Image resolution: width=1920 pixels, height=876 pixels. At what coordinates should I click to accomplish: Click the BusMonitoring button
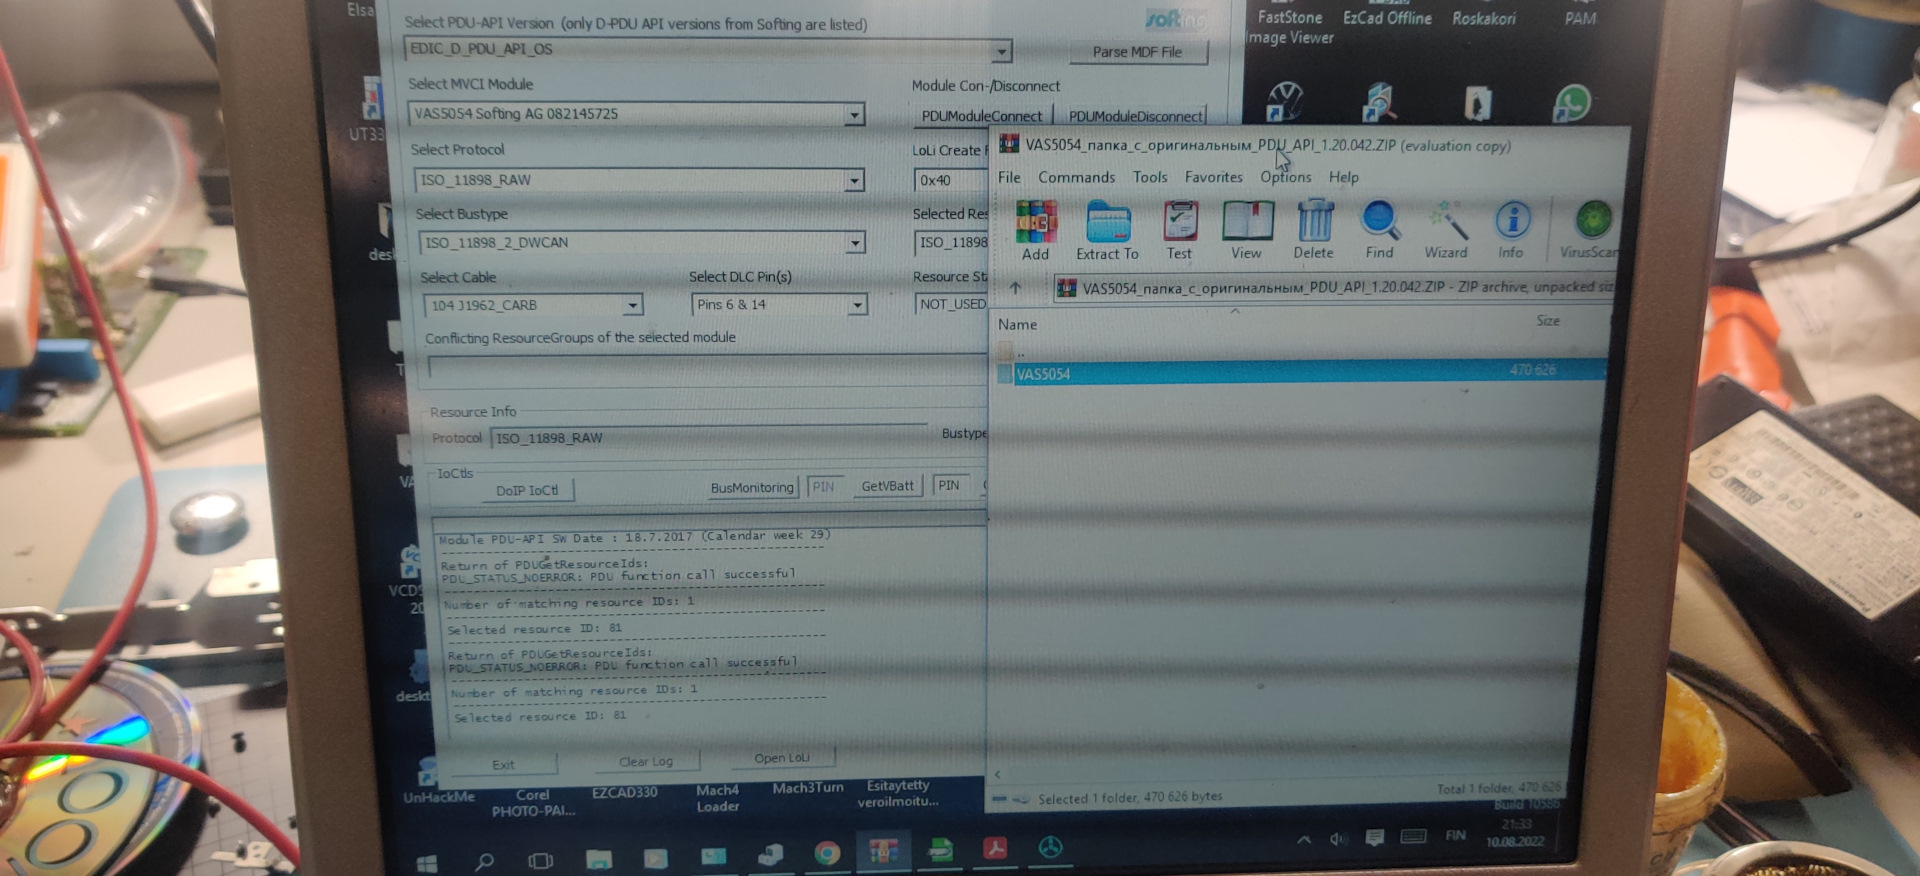752,487
